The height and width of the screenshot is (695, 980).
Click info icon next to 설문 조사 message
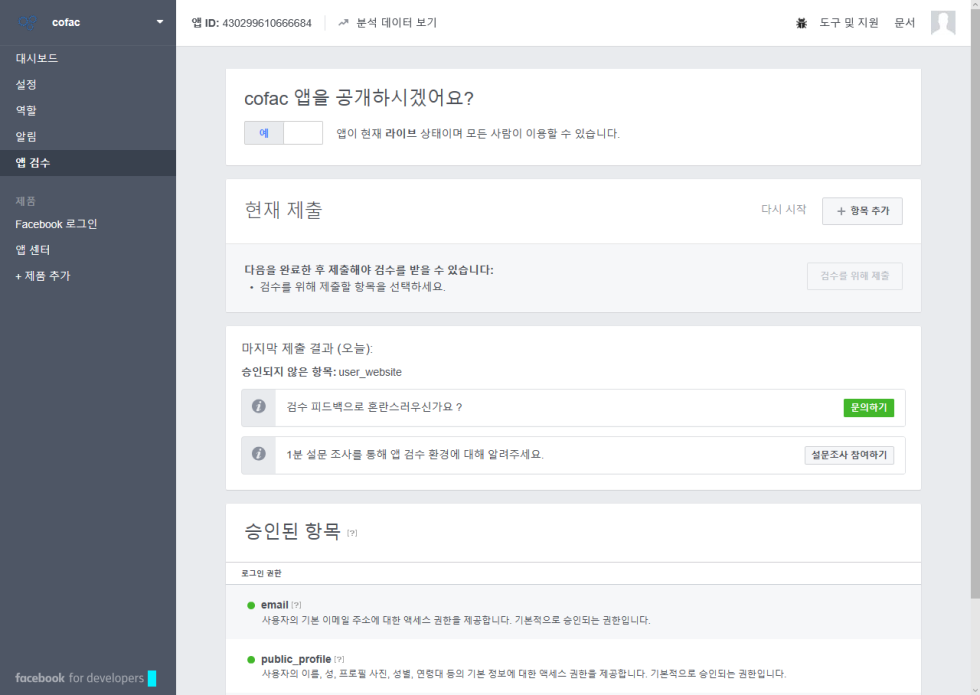pos(258,454)
